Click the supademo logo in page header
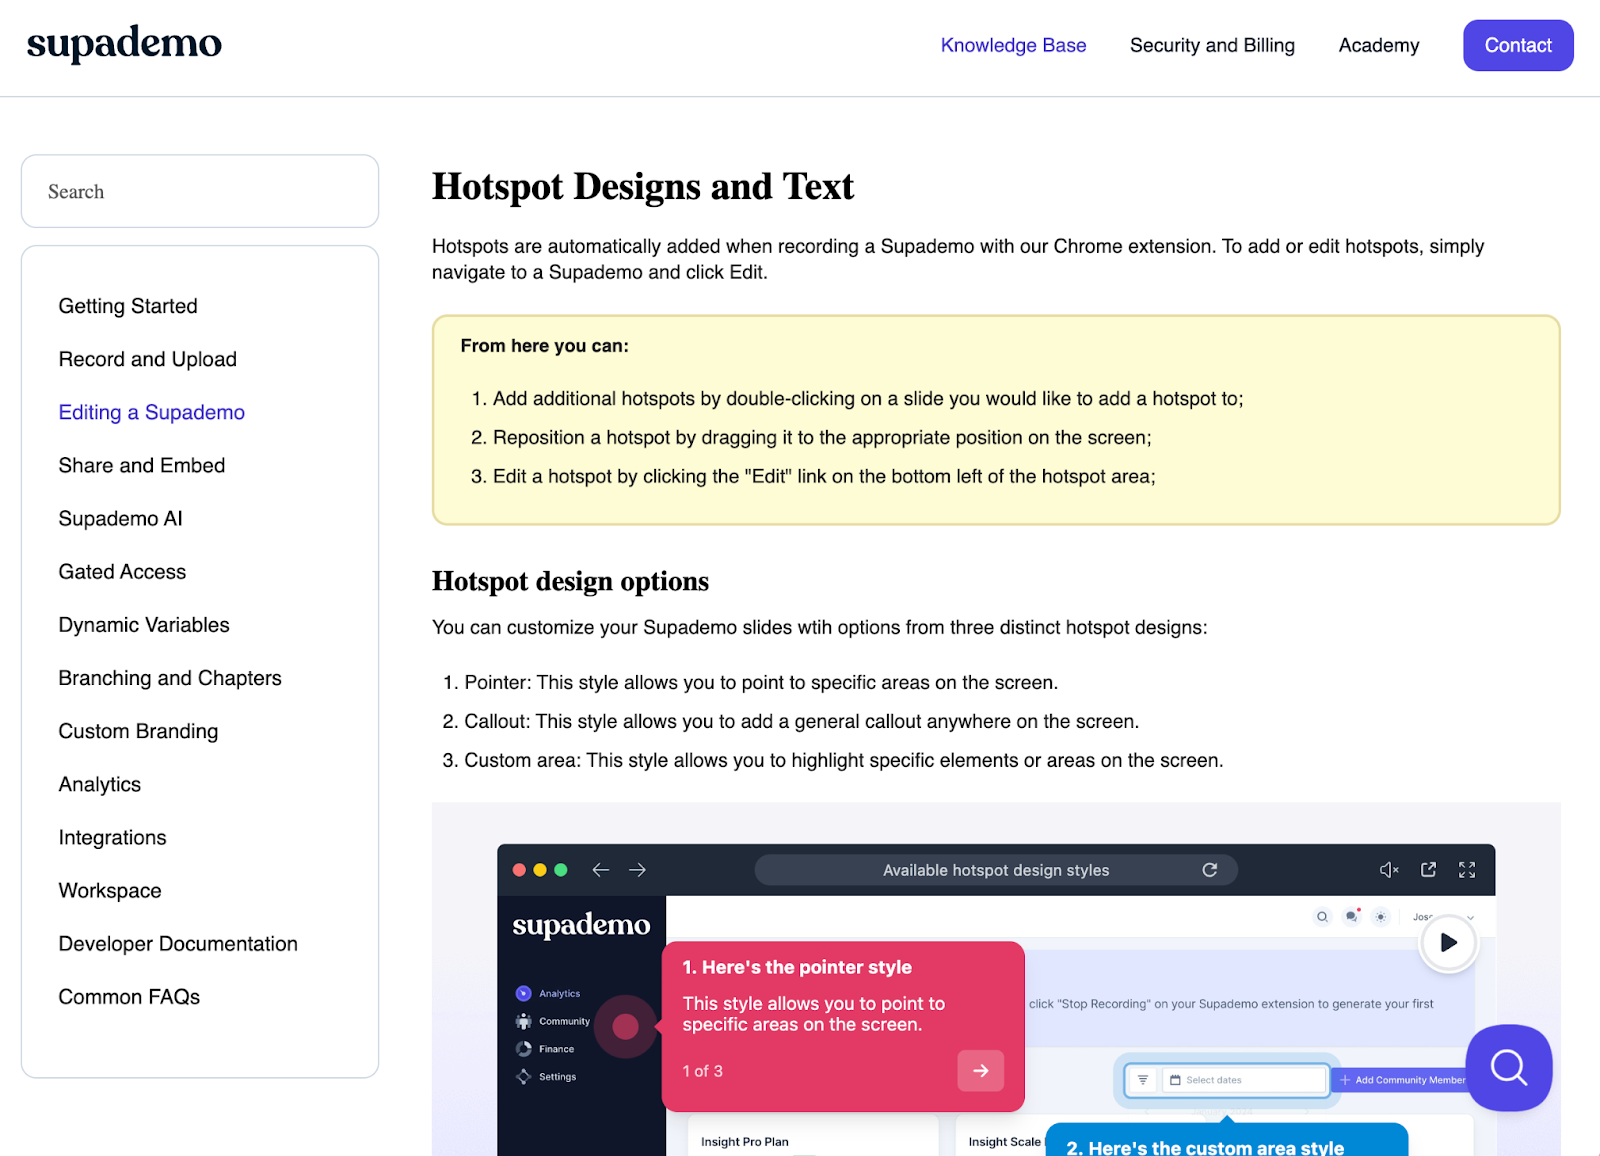Image resolution: width=1600 pixels, height=1156 pixels. (124, 44)
